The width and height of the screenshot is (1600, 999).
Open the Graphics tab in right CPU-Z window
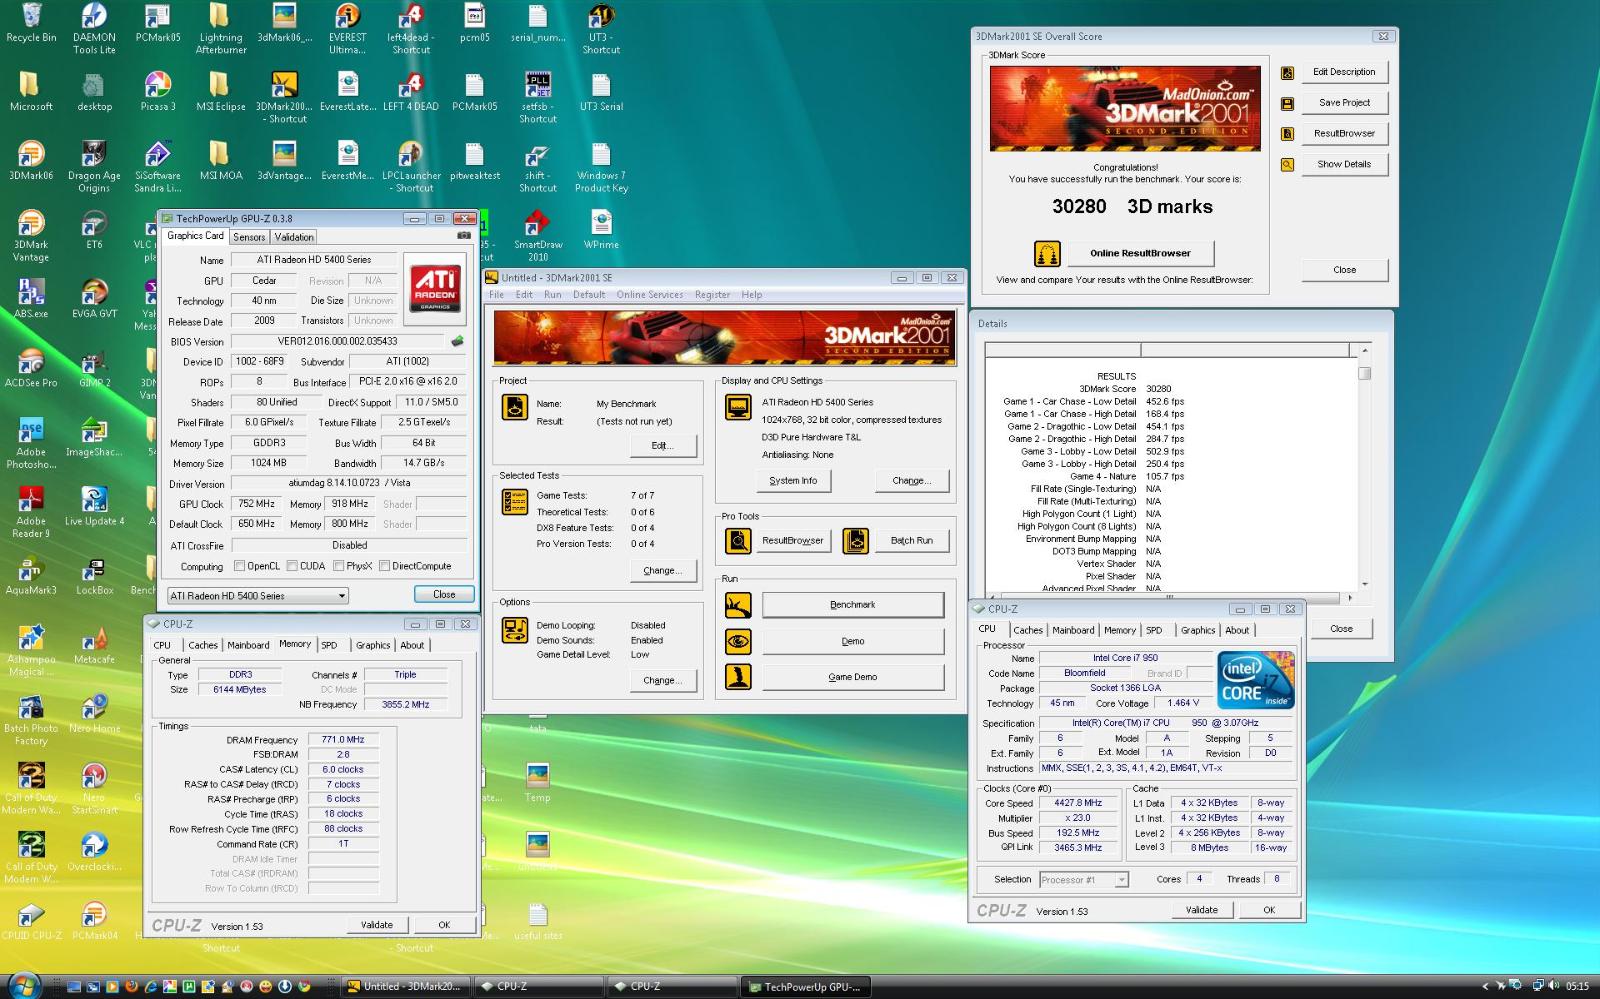coord(1198,630)
